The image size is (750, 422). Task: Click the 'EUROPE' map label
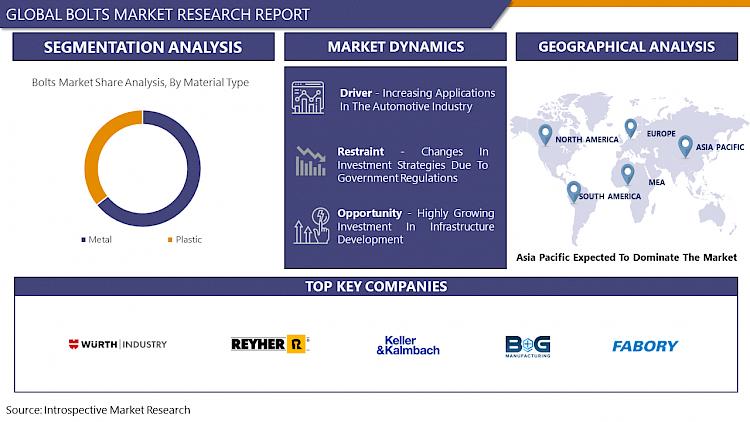coord(661,133)
